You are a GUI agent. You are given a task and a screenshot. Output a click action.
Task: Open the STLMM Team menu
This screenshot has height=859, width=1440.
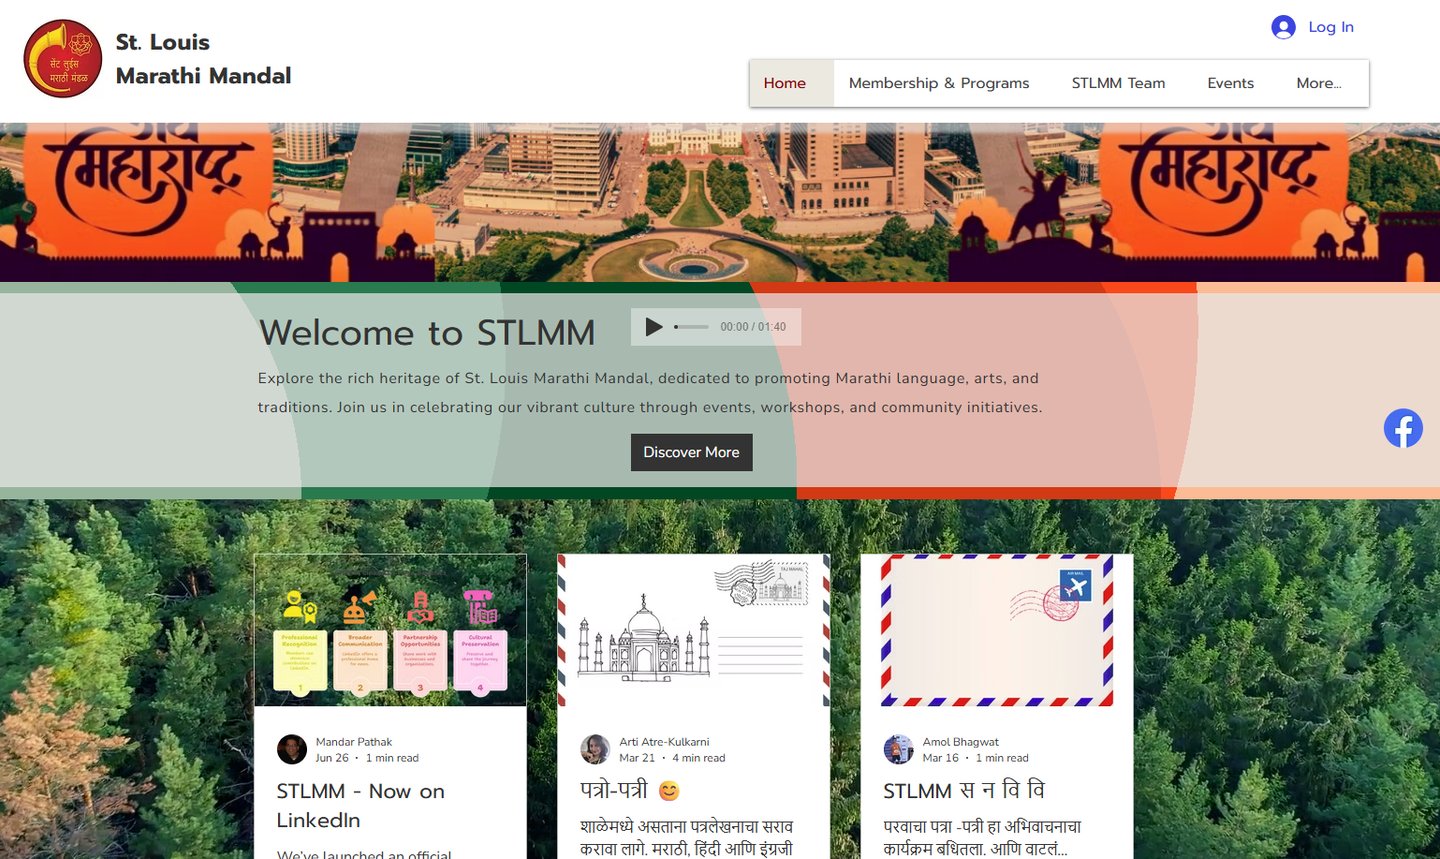(x=1118, y=83)
